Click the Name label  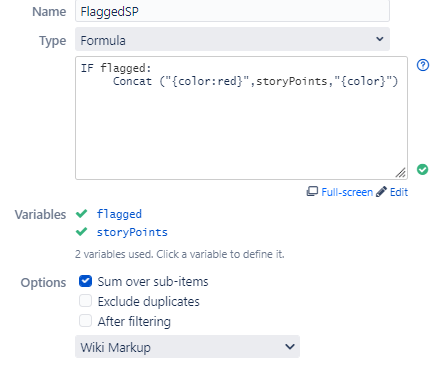pos(49,12)
